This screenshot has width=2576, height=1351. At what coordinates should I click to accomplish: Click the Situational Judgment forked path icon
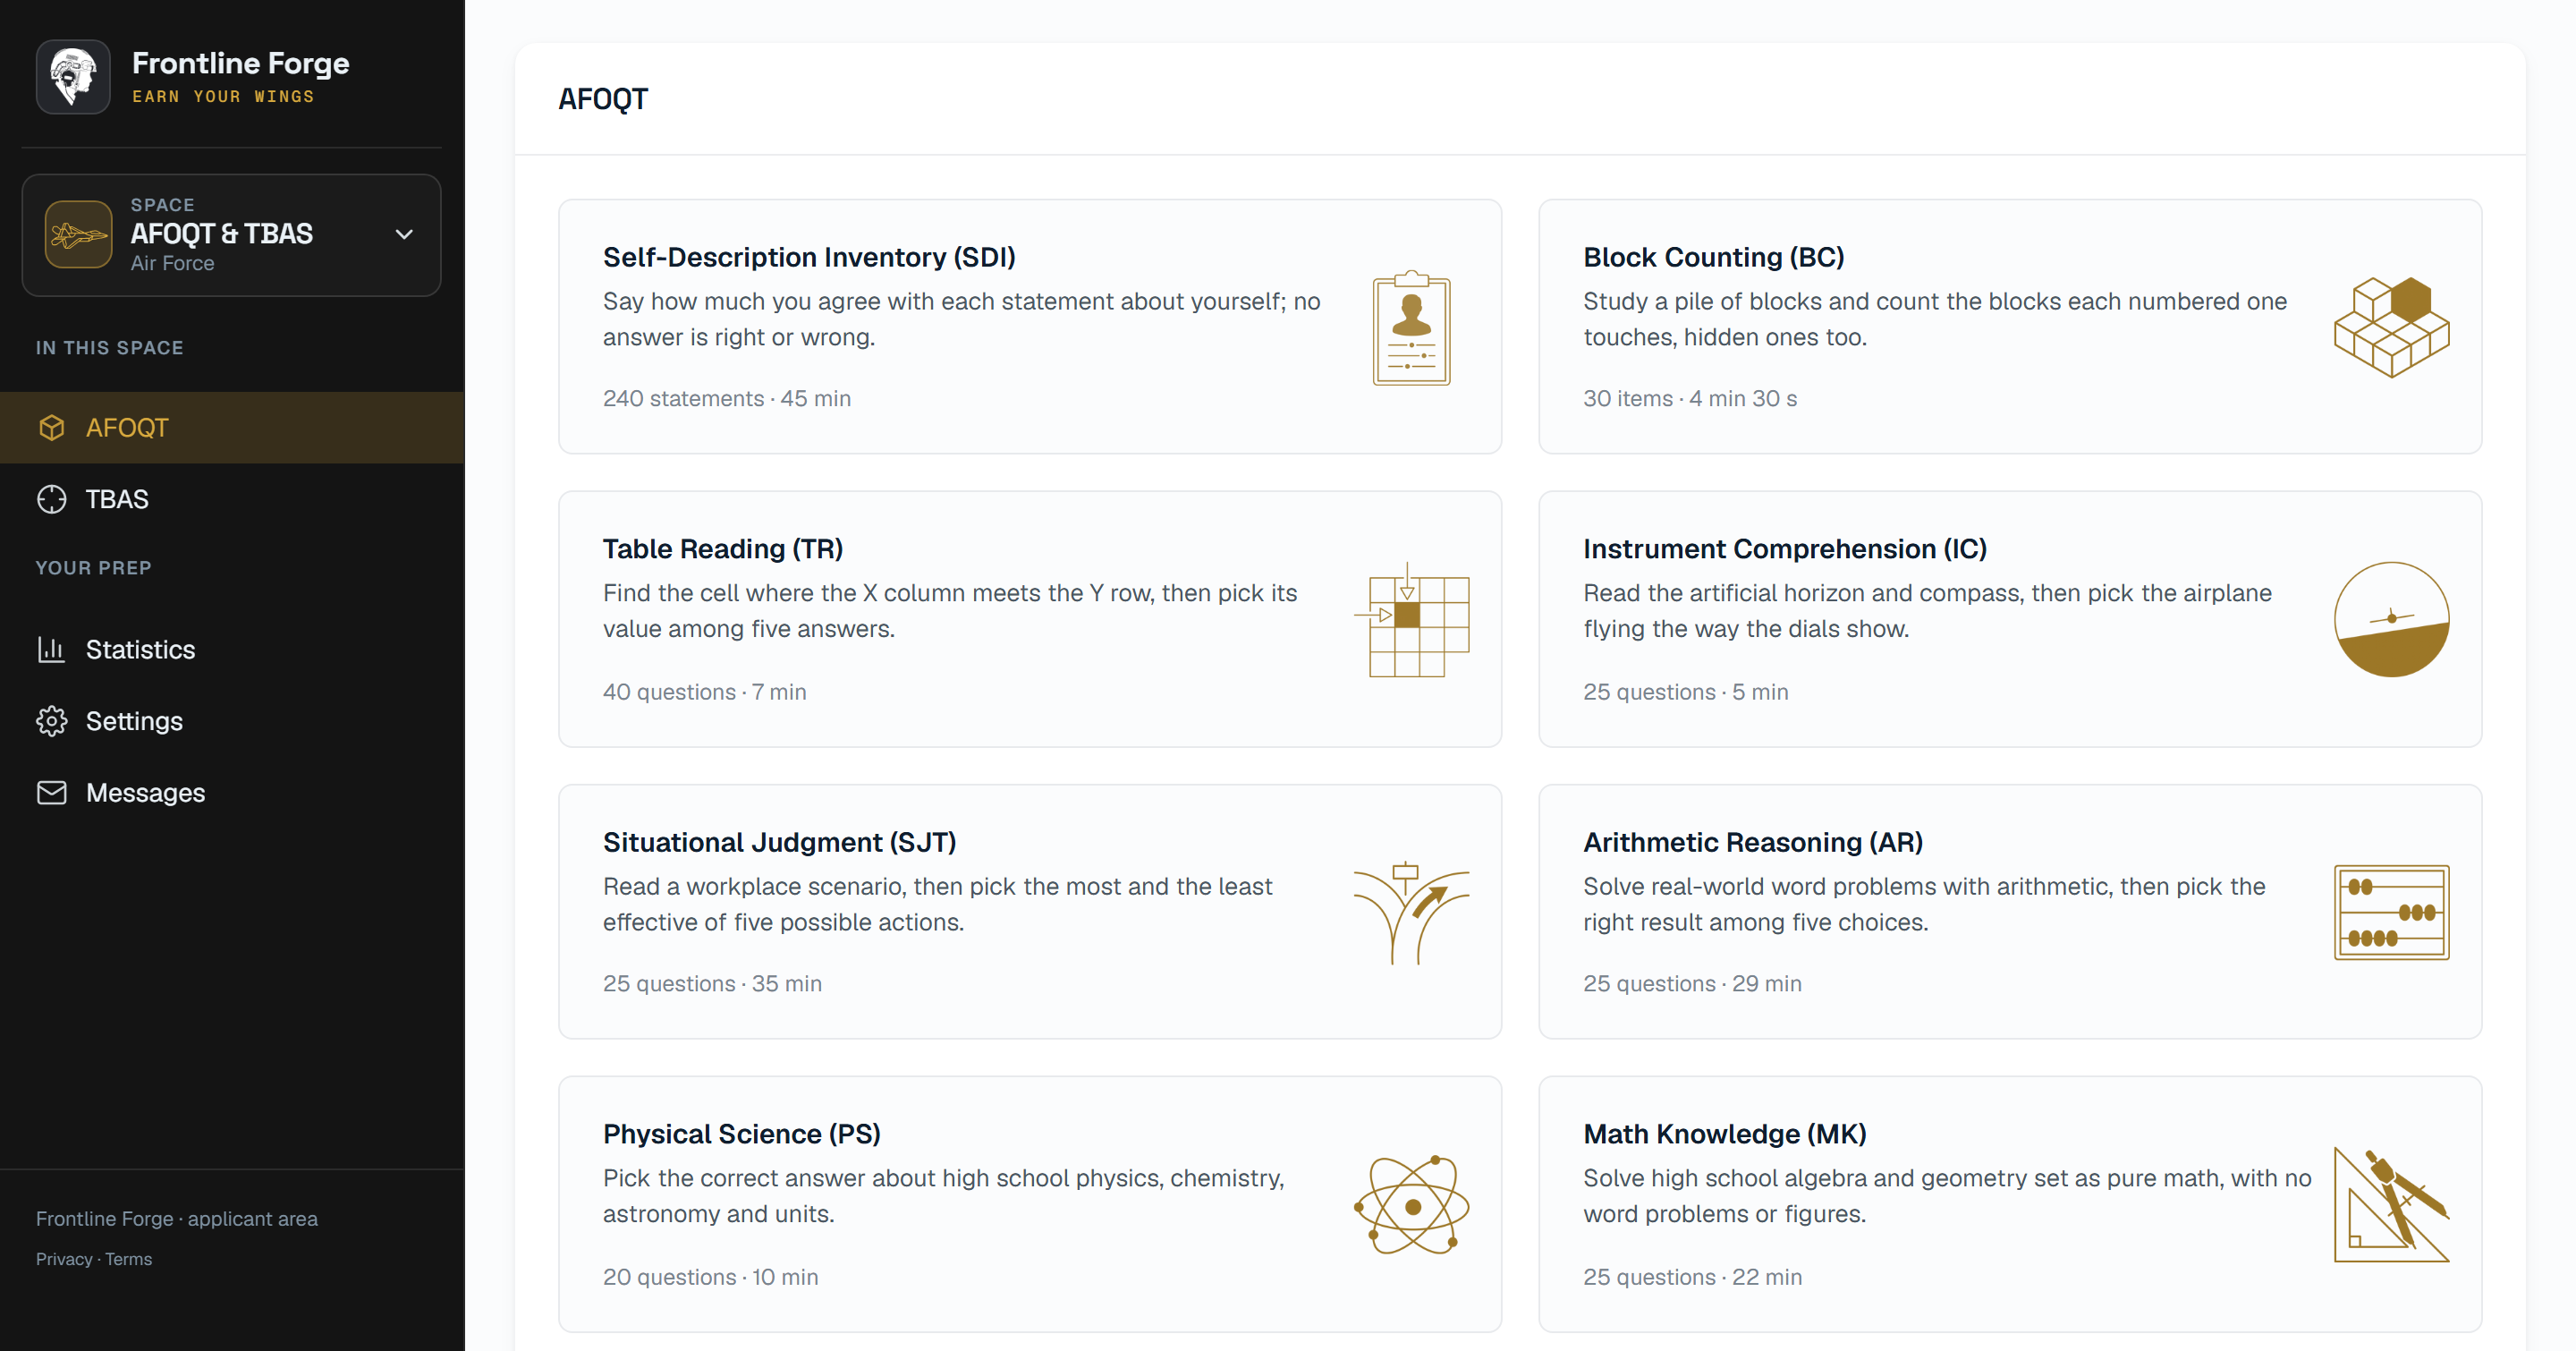pyautogui.click(x=1411, y=912)
